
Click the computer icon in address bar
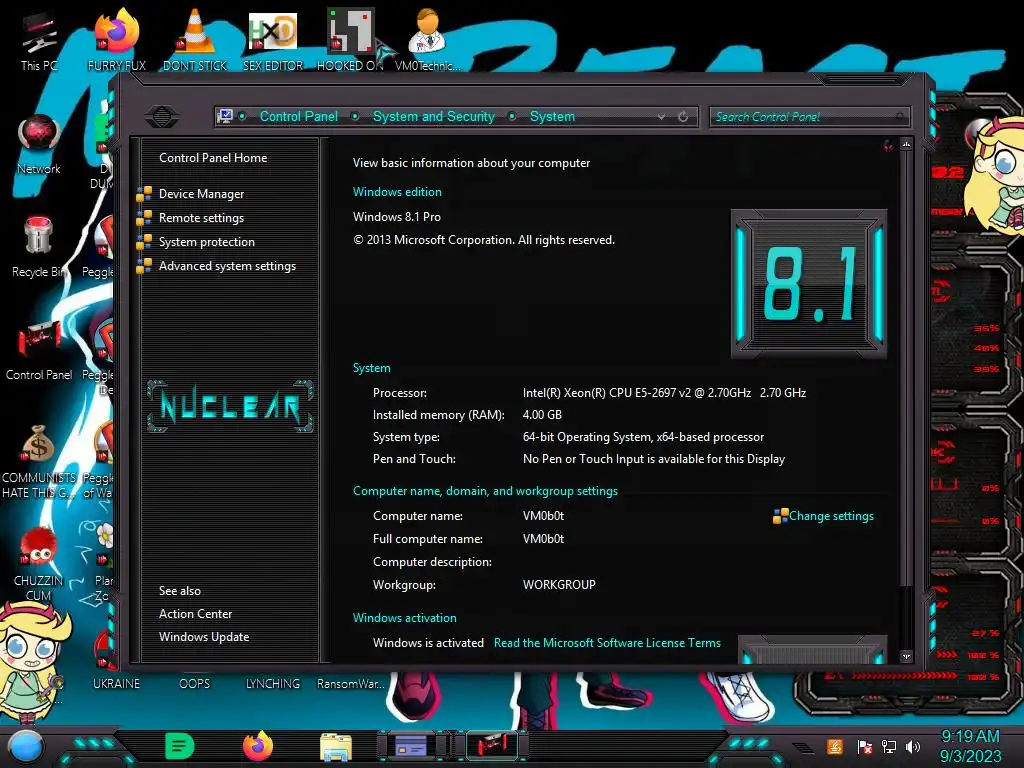(x=225, y=116)
